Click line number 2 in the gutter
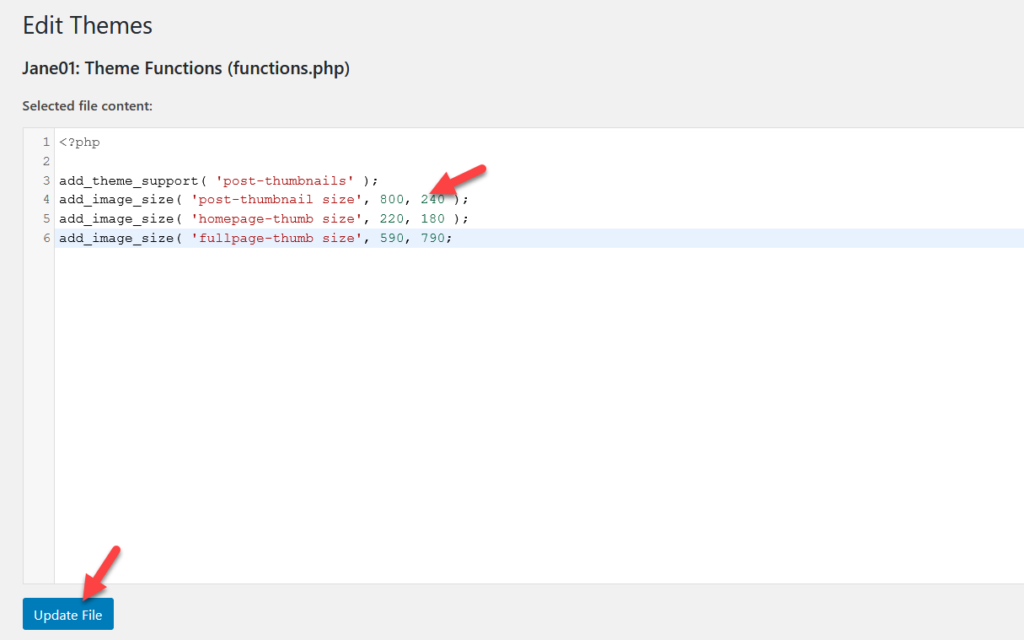Screen dimensions: 1024x640 [46, 161]
